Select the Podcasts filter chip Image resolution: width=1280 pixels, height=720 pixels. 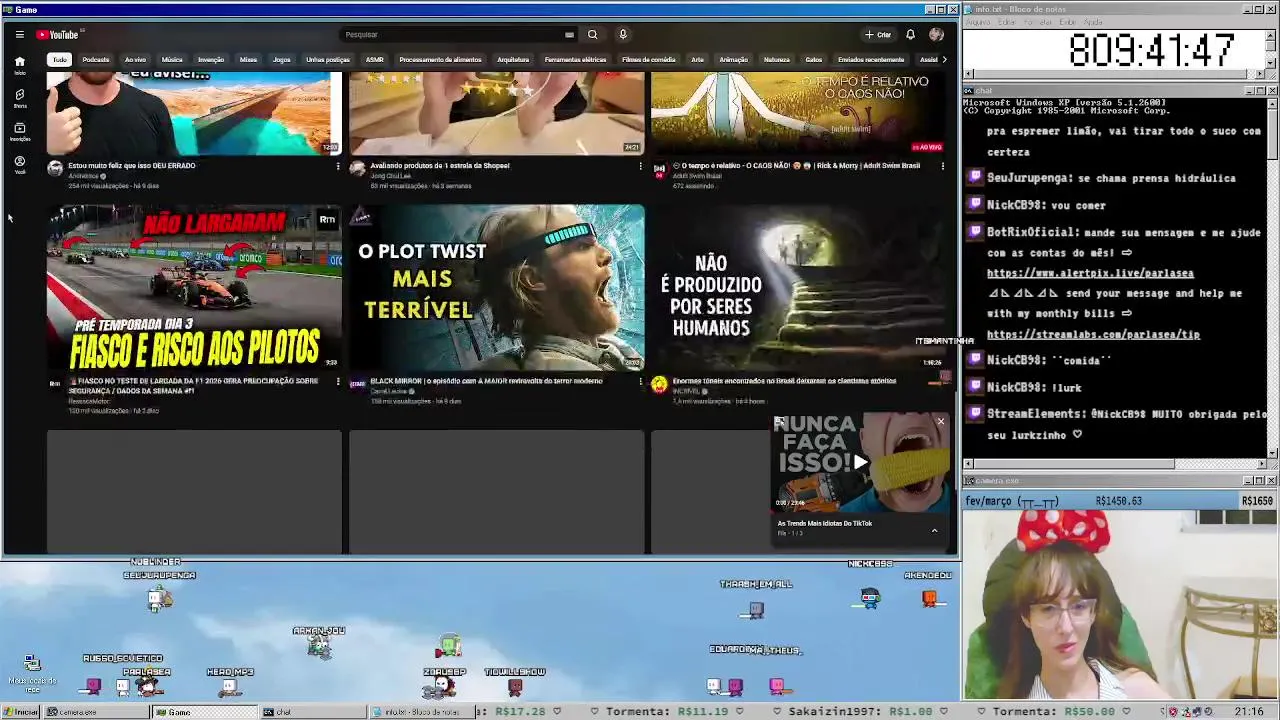96,59
